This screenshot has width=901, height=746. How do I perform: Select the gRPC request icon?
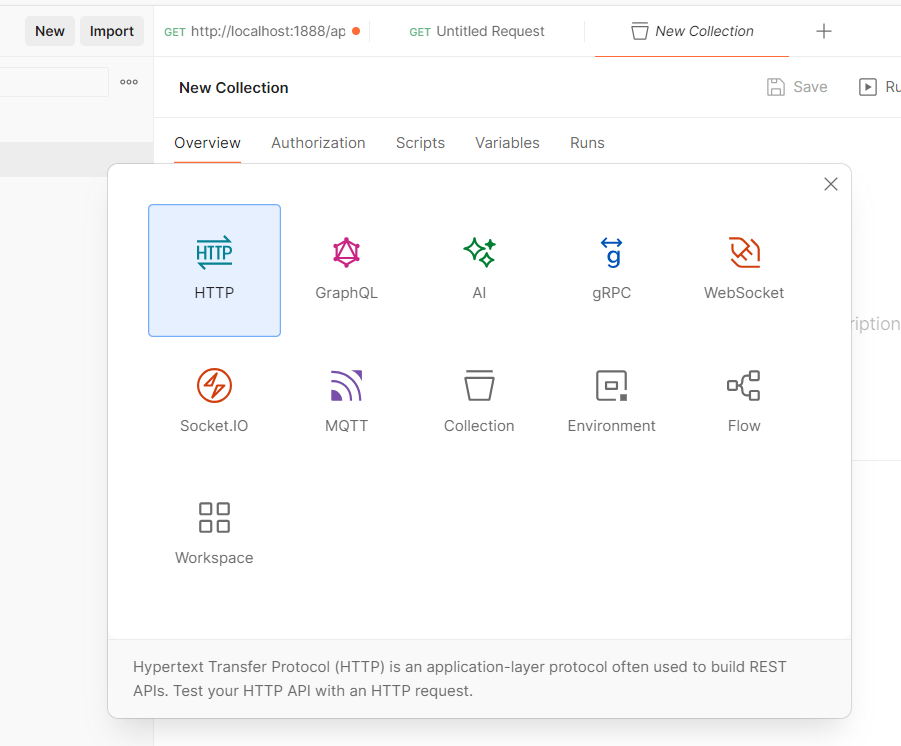pyautogui.click(x=611, y=265)
